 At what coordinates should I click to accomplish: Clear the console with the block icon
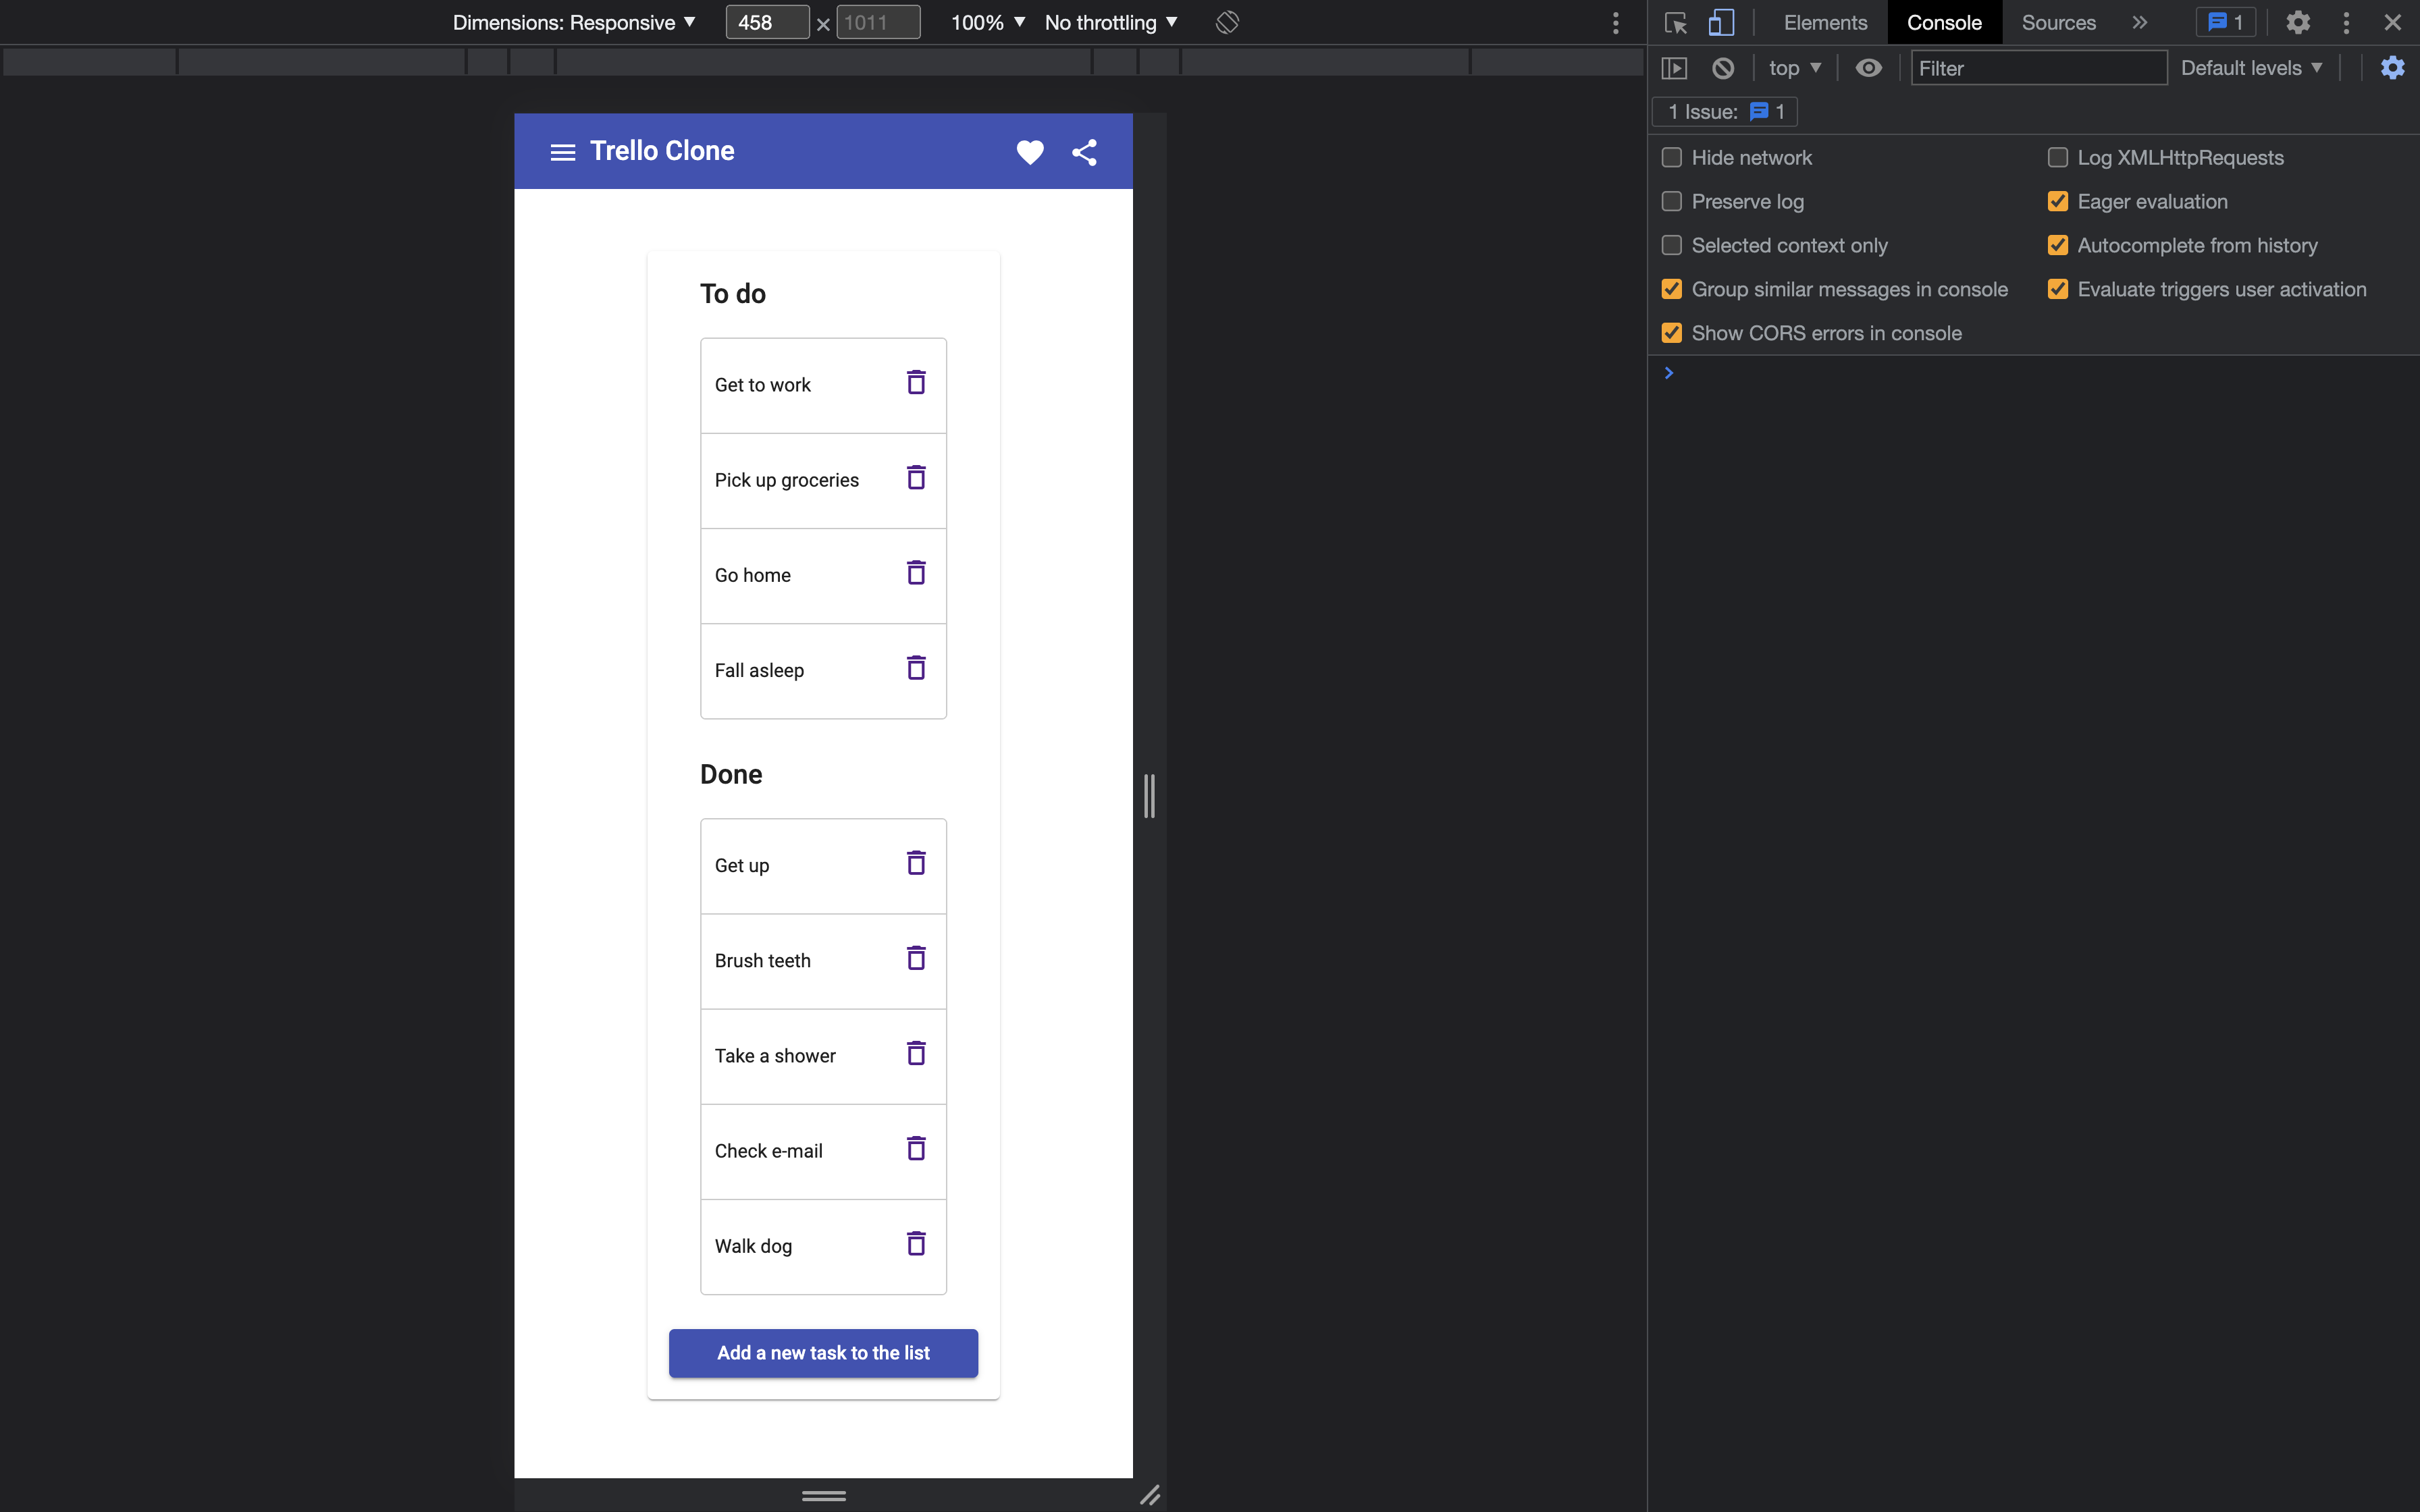(x=1722, y=67)
